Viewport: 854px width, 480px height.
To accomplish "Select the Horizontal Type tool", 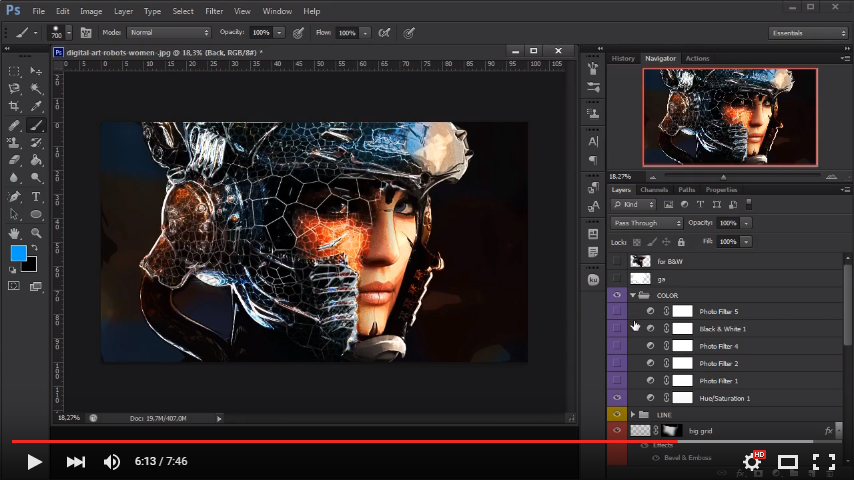I will point(36,197).
